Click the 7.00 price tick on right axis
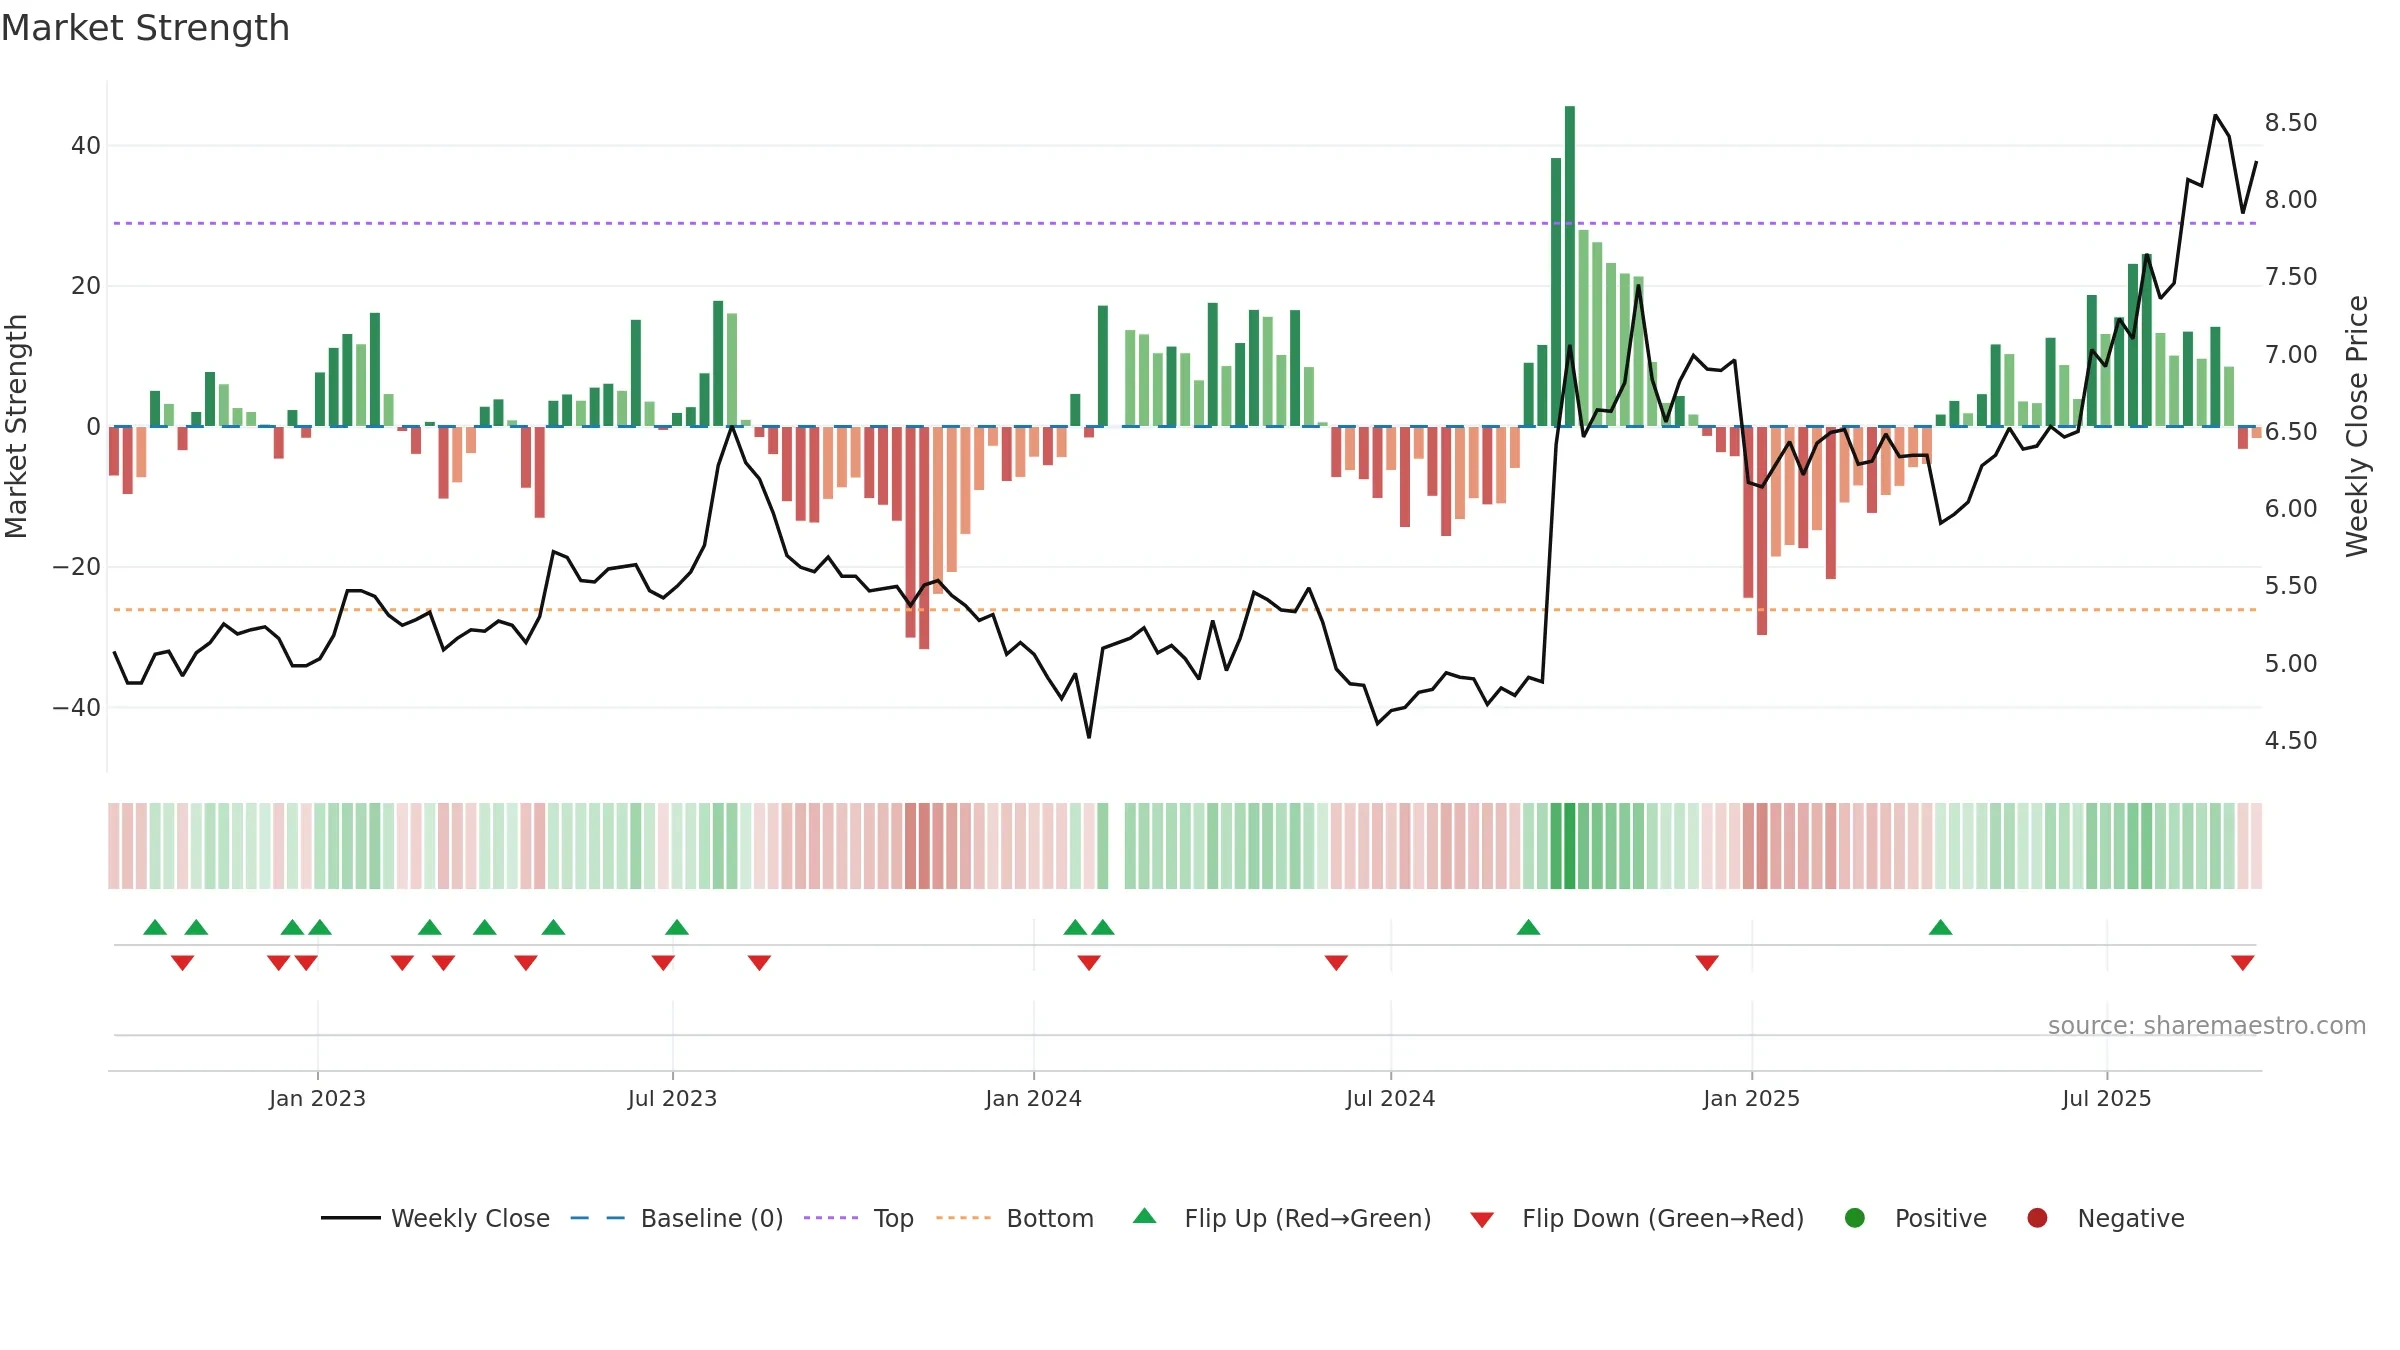The height and width of the screenshot is (1350, 2400). [2291, 354]
